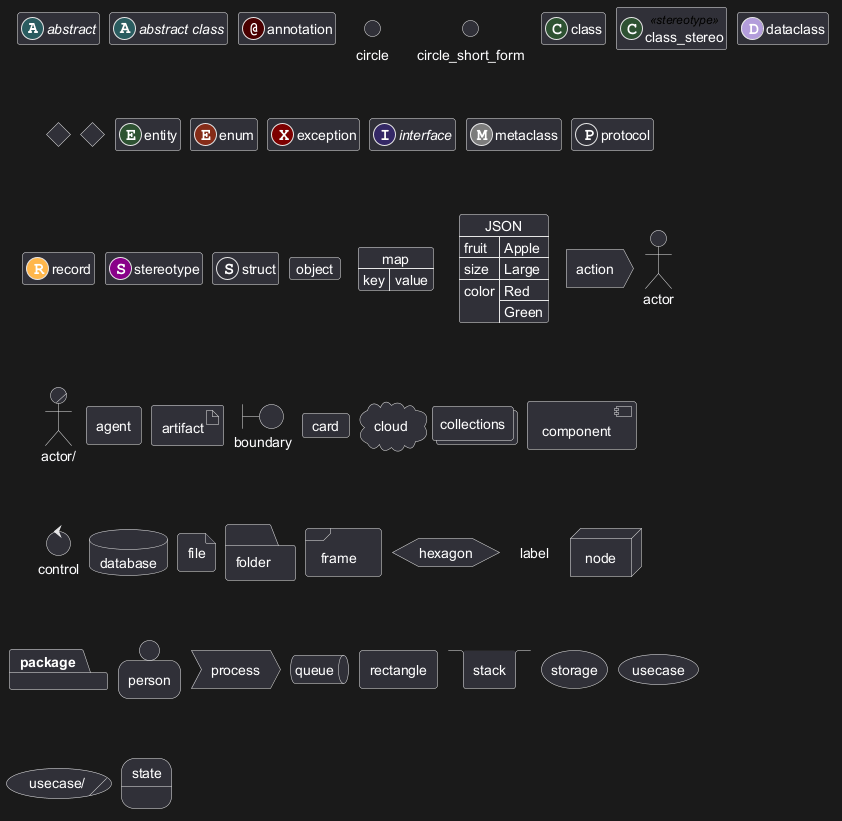
Task: Select the annotation element with @ badge
Action: point(287,29)
